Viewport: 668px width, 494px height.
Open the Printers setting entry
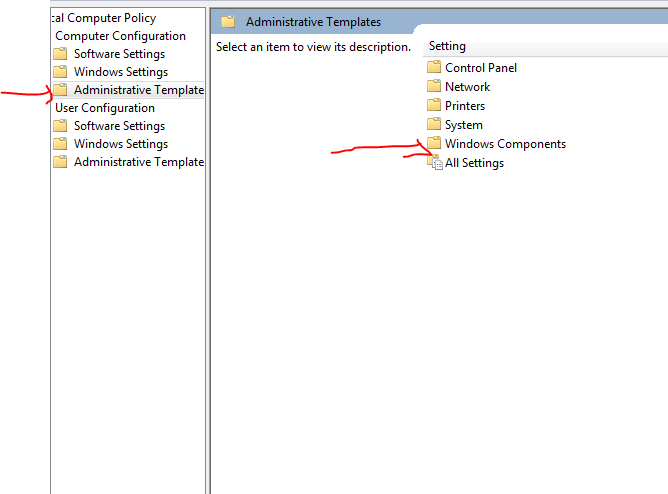tap(465, 106)
